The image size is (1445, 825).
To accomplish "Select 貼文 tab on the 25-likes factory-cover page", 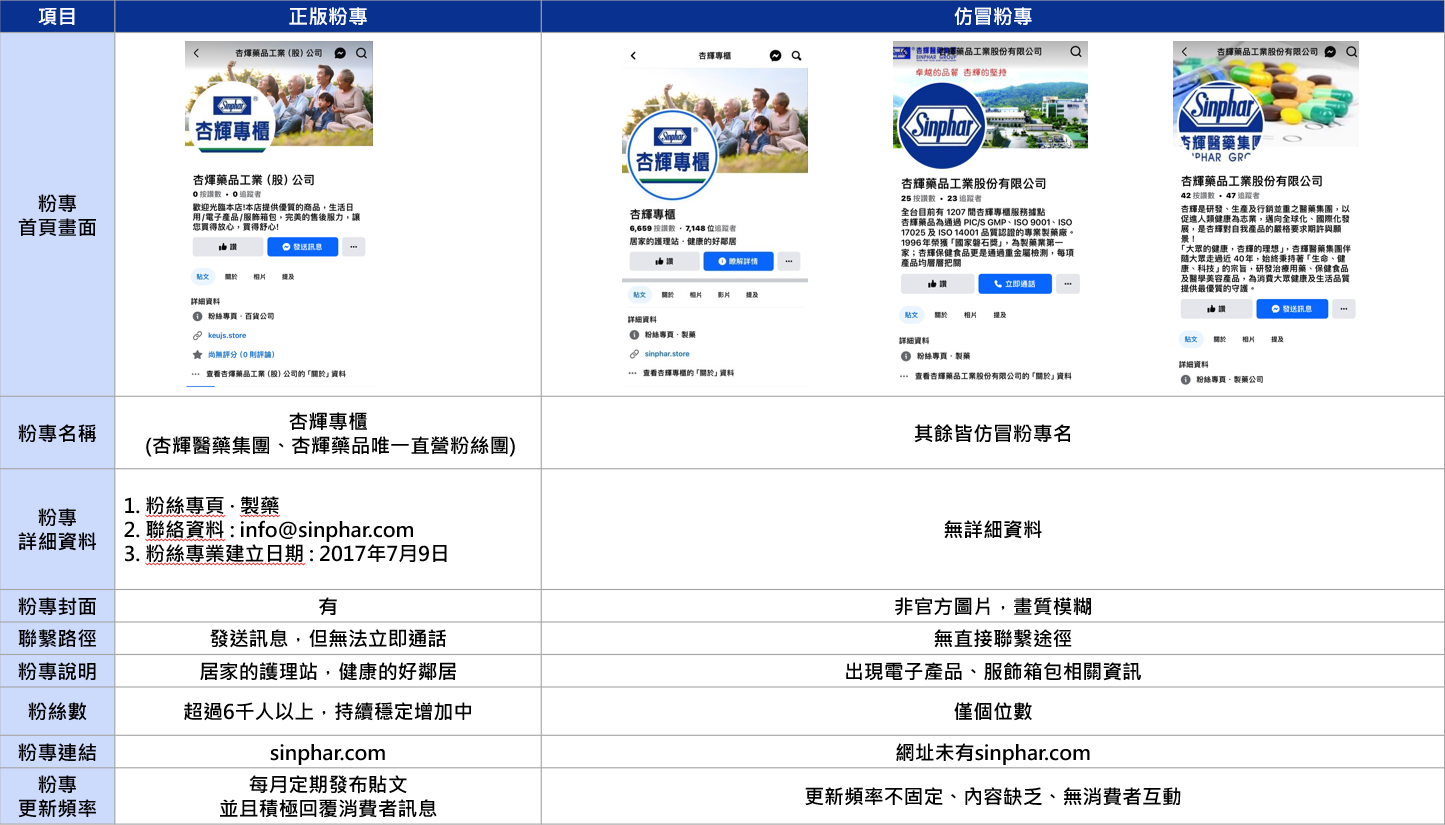I will (912, 315).
